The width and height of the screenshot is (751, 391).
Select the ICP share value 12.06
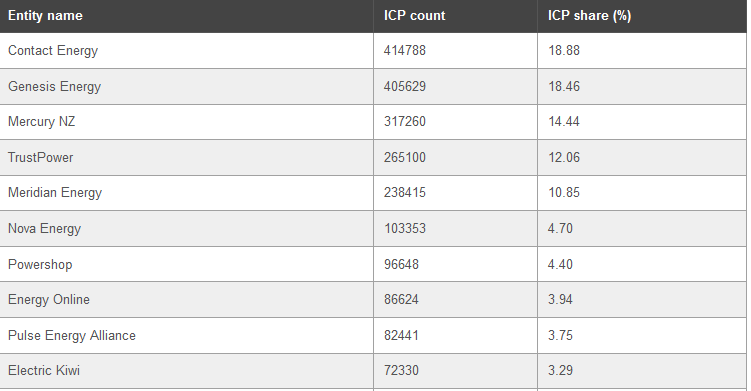click(x=564, y=157)
